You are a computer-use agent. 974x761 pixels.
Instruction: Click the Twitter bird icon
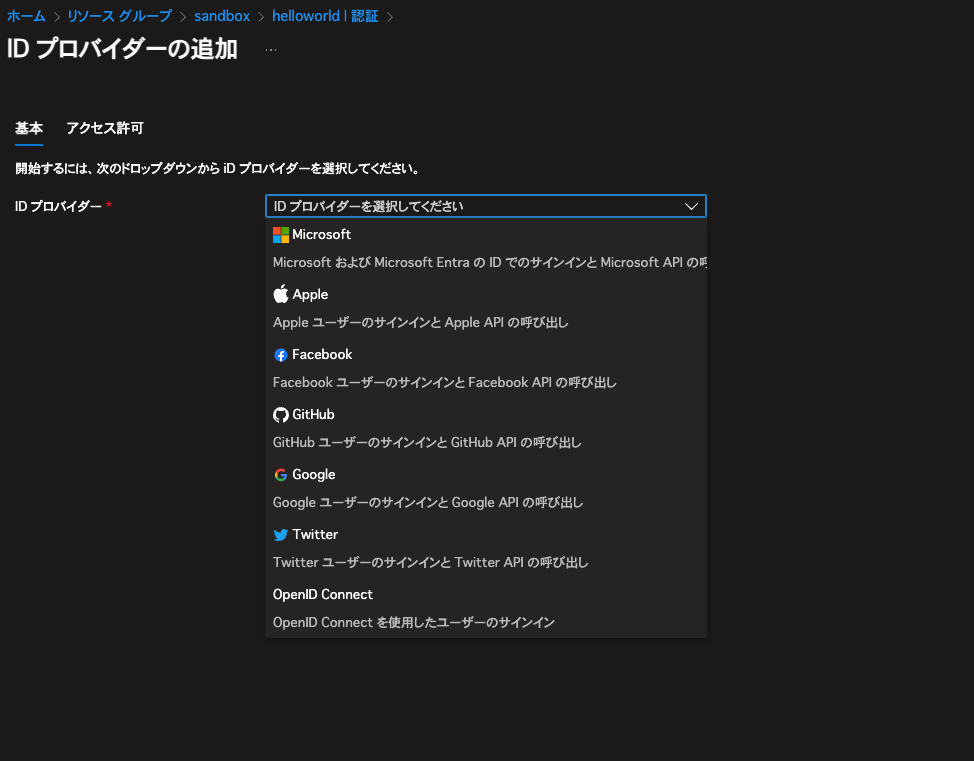point(281,535)
